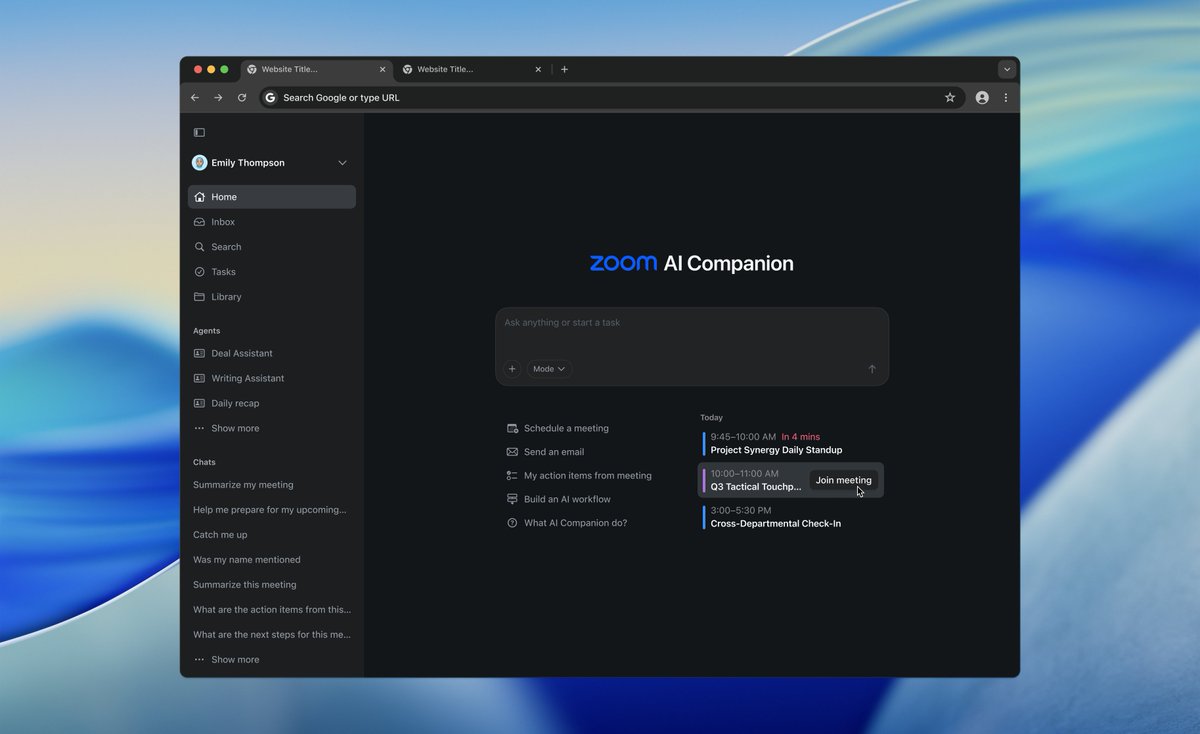Open Search in the sidebar

tap(272, 247)
